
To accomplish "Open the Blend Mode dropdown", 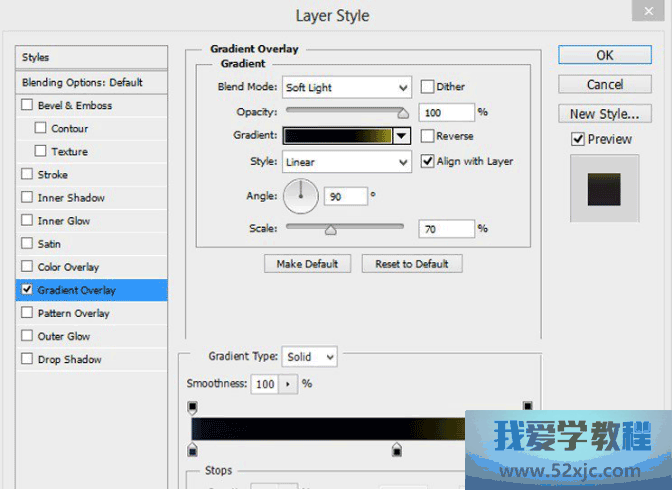I will 346,88.
